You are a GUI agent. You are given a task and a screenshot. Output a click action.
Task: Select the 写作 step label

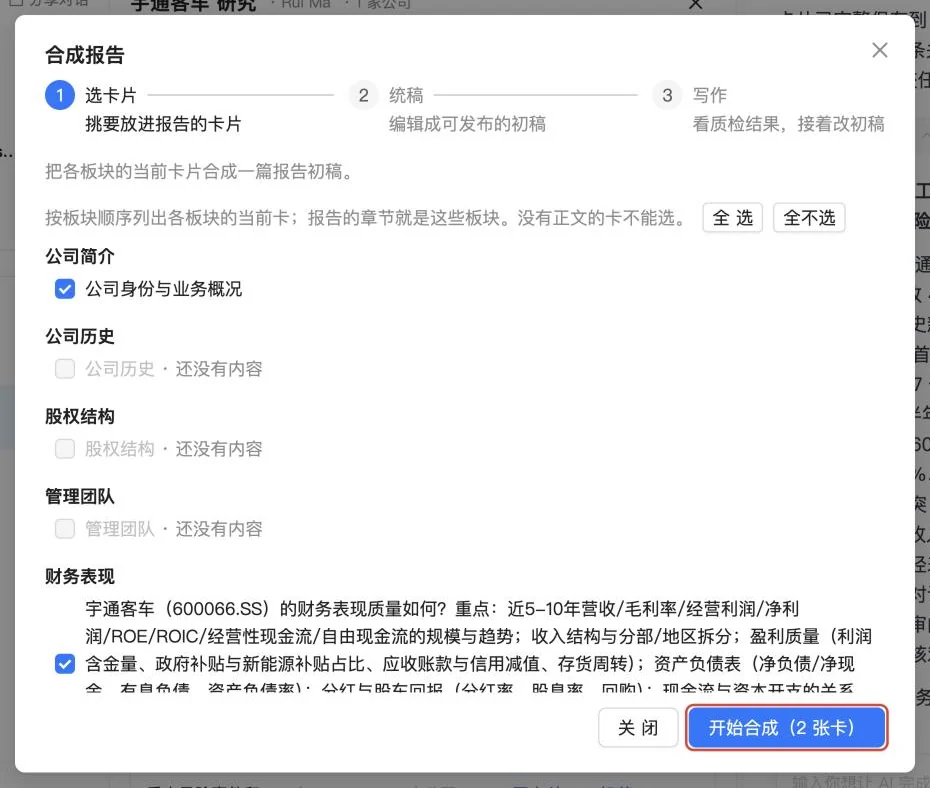pos(710,95)
